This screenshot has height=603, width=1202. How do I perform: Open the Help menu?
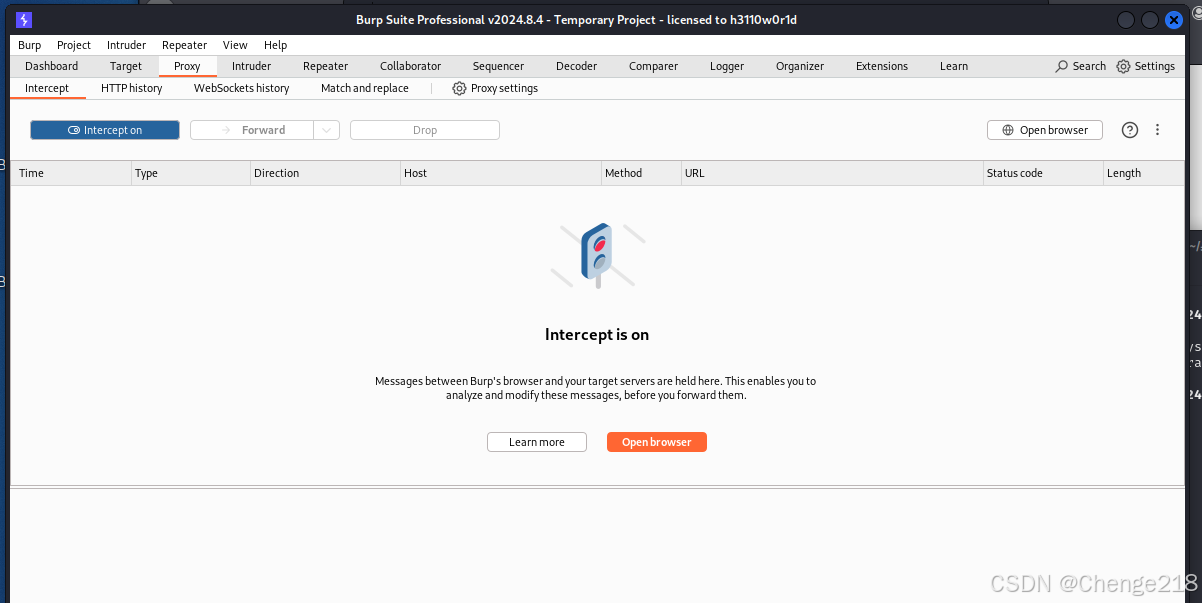(x=276, y=45)
